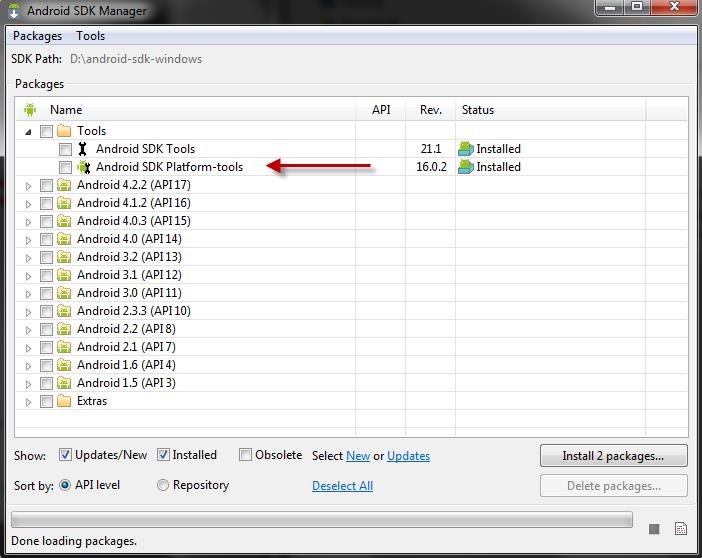Click the gray stop button beside the progress bar
This screenshot has height=558, width=702.
tap(654, 529)
